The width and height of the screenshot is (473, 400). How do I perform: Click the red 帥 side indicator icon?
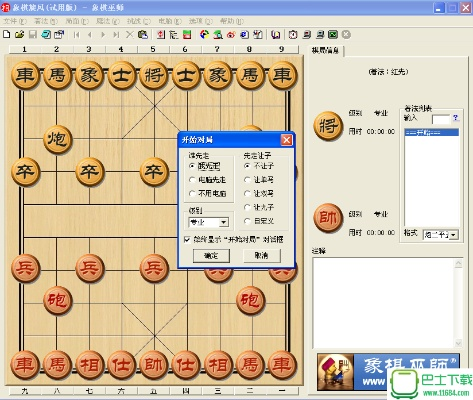pyautogui.click(x=328, y=218)
